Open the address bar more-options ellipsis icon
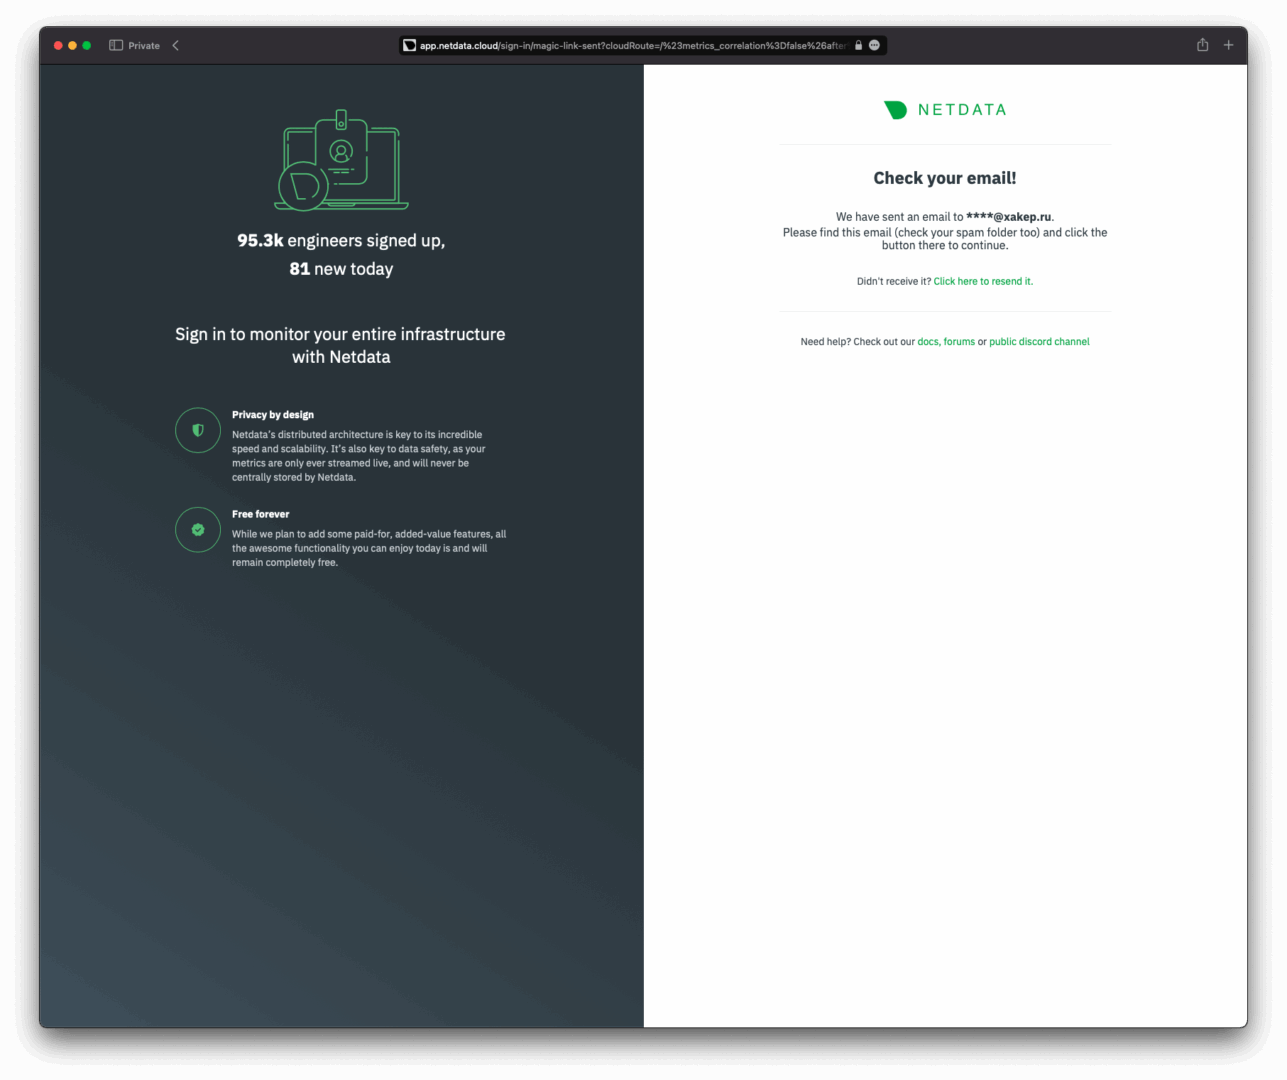Image resolution: width=1287 pixels, height=1080 pixels. point(874,45)
